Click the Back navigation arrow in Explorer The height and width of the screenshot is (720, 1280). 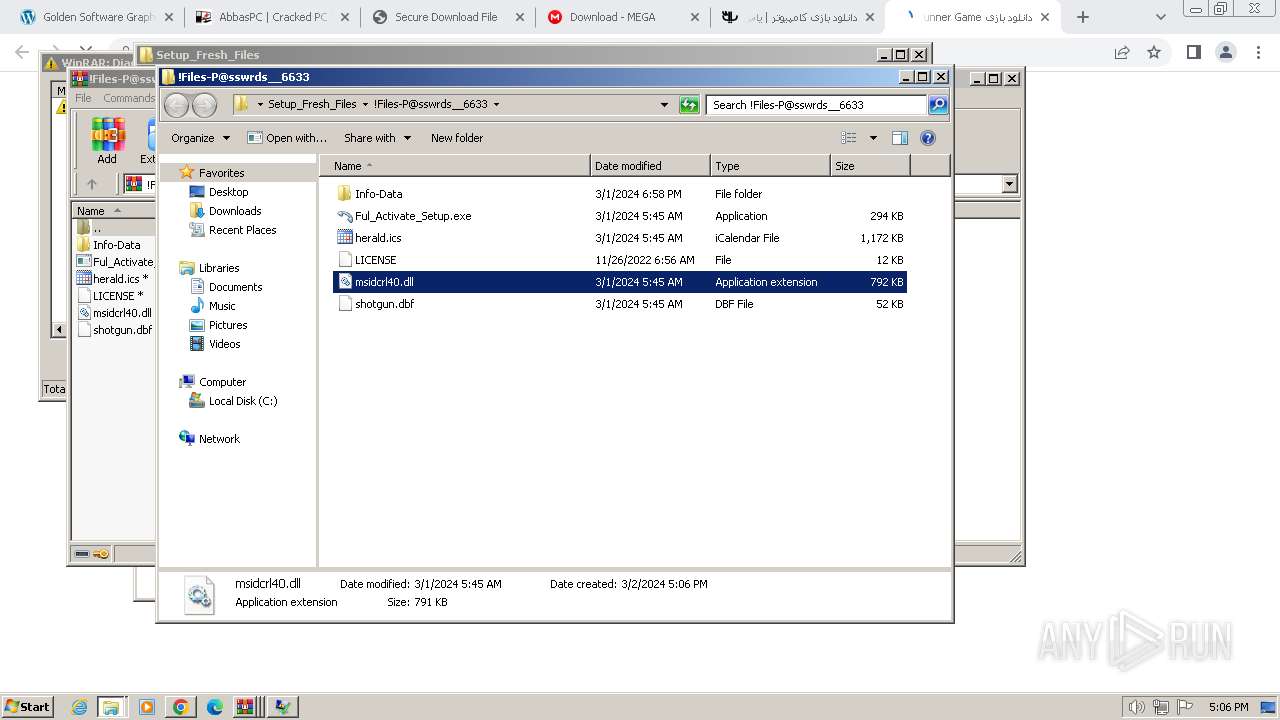pyautogui.click(x=176, y=104)
